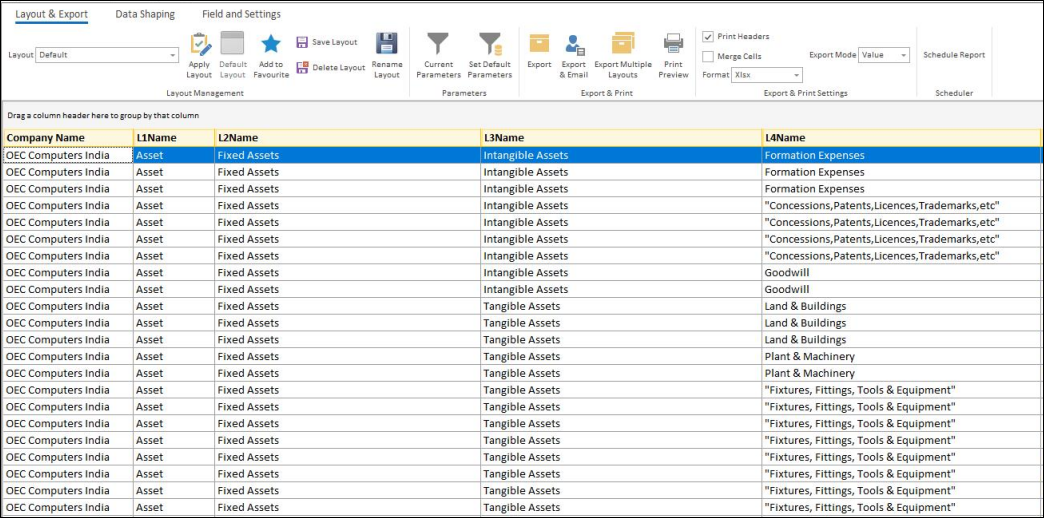Open Export Multiple Layouts
The height and width of the screenshot is (518, 1044).
tap(623, 45)
